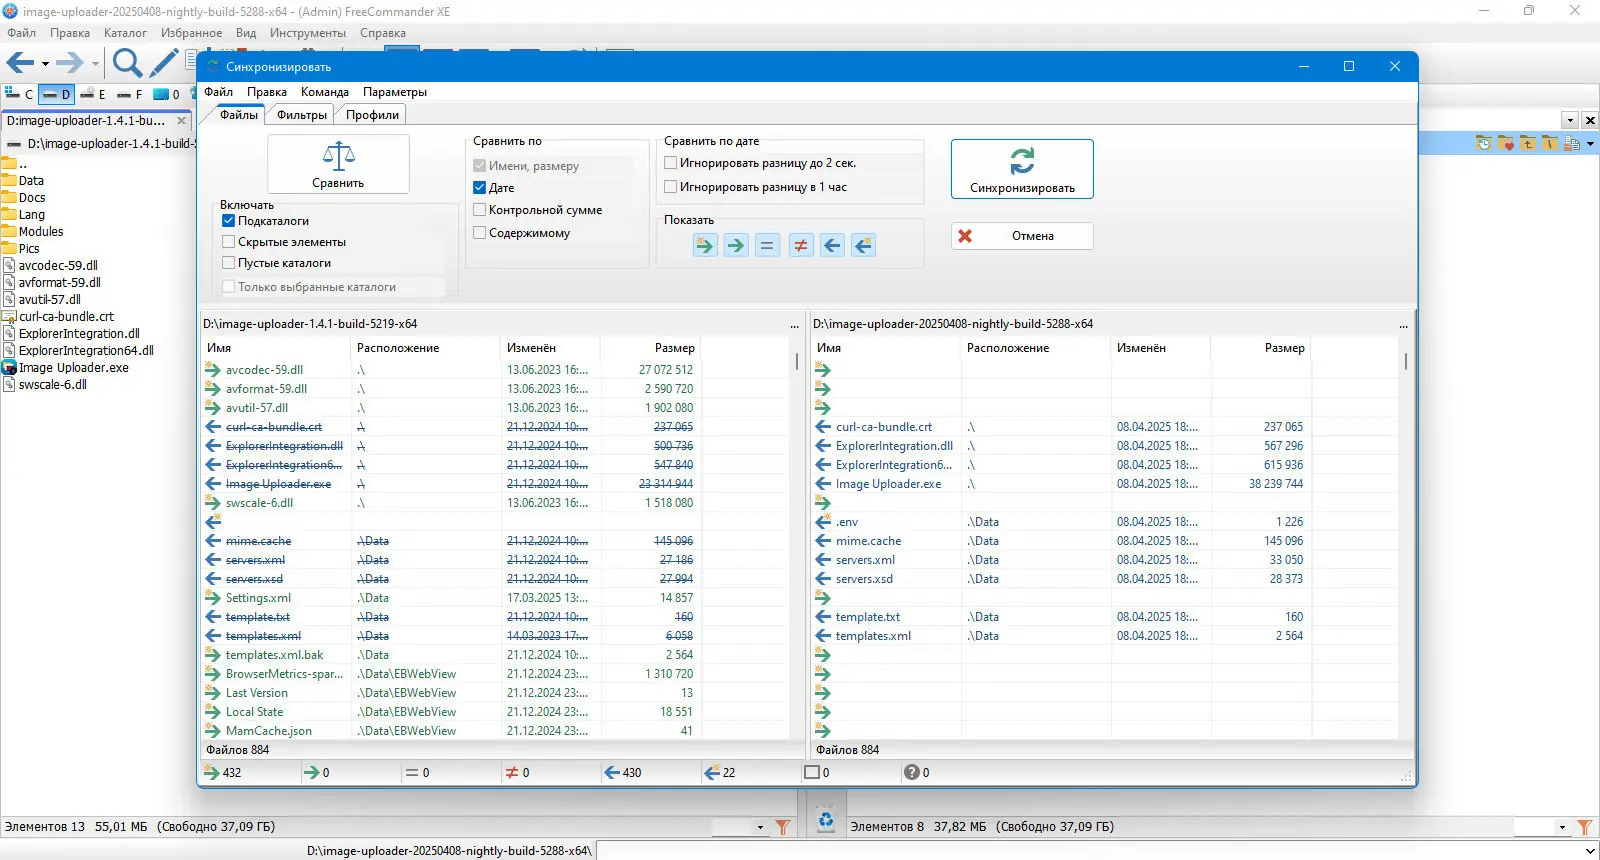The image size is (1600, 860).
Task: Toggle the green right-arrow show filter
Action: pos(736,245)
